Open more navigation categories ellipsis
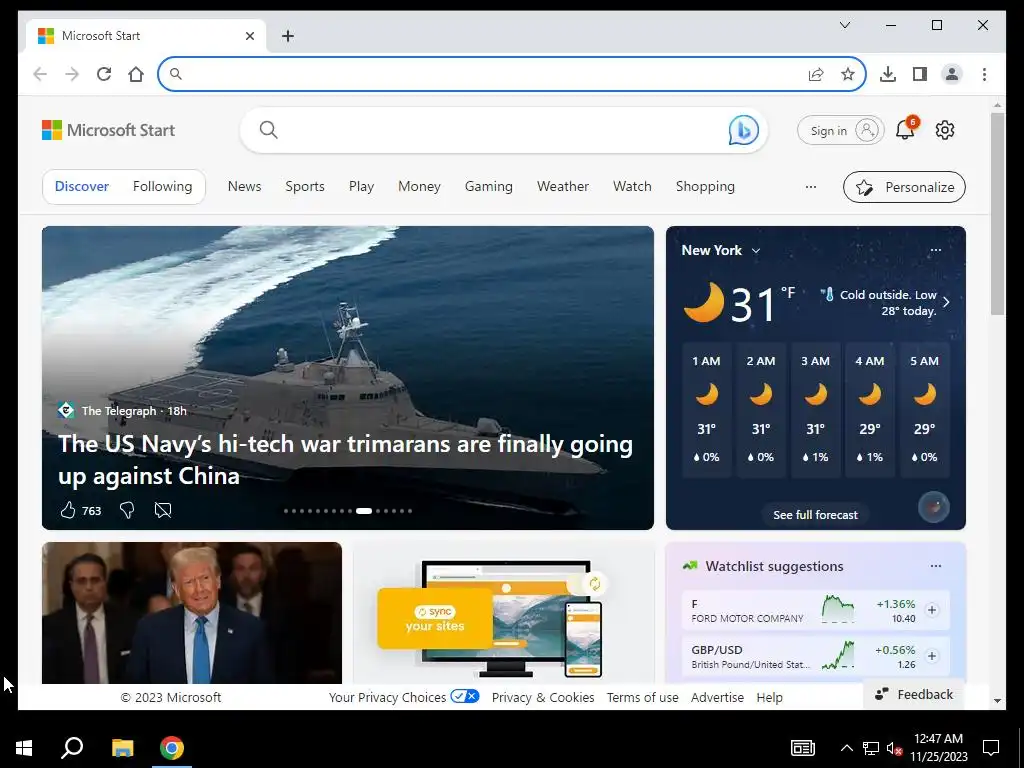The height and width of the screenshot is (768, 1024). click(810, 187)
